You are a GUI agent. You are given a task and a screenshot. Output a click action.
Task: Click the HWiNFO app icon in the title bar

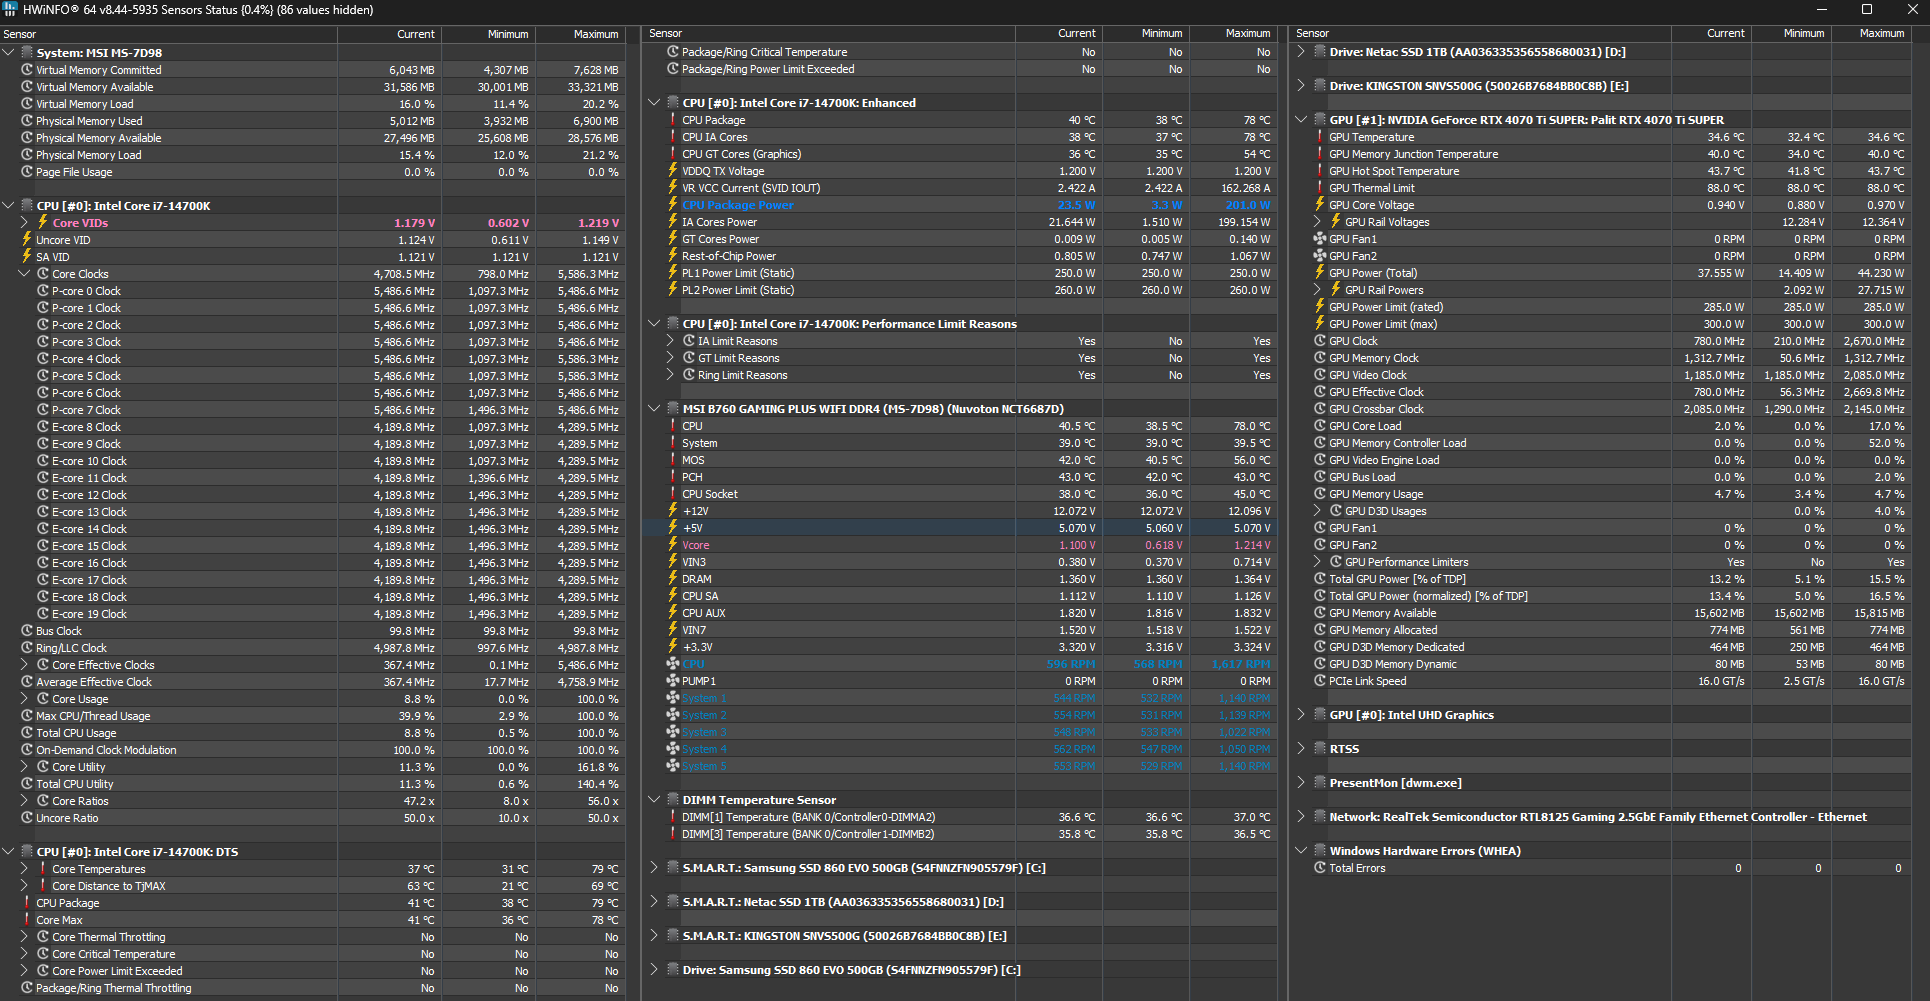click(x=11, y=10)
